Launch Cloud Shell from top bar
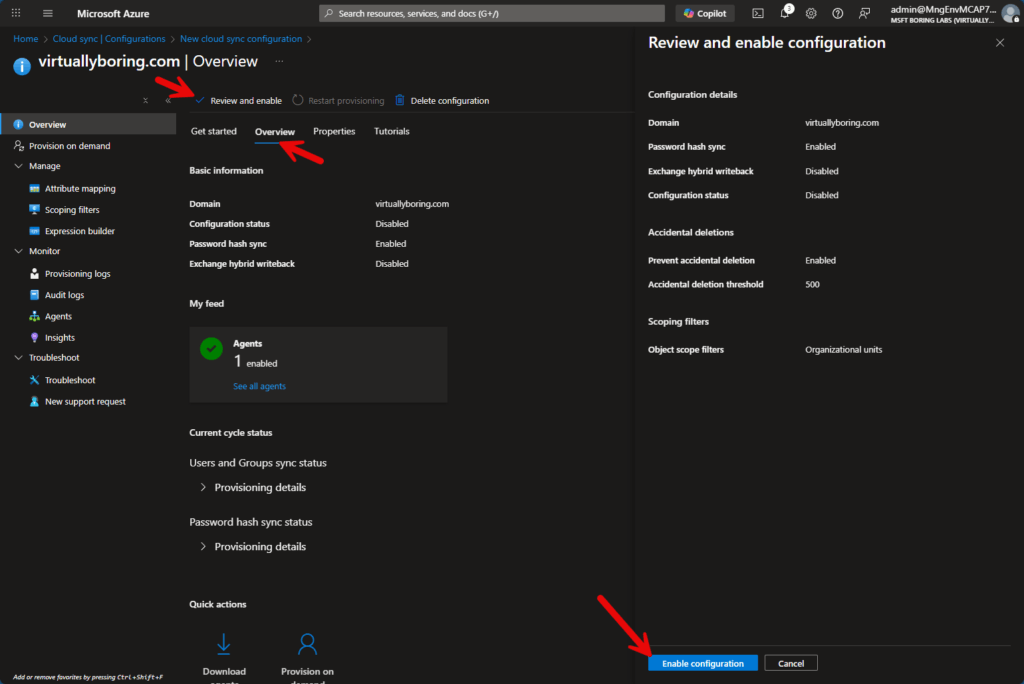The height and width of the screenshot is (684, 1024). point(758,13)
